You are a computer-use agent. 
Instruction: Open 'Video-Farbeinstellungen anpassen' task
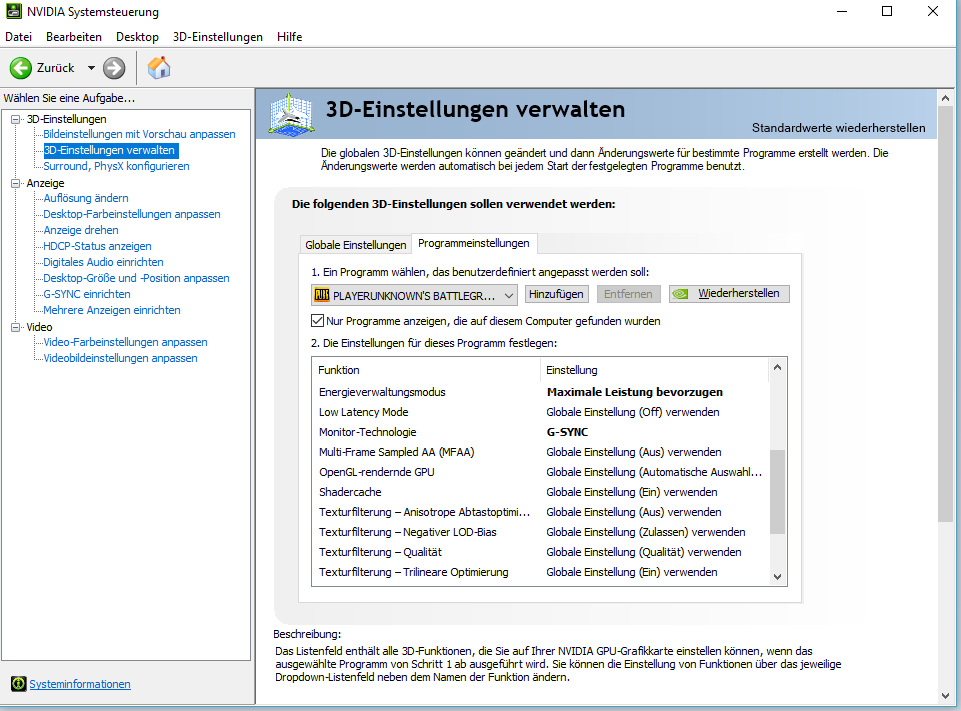click(x=125, y=342)
